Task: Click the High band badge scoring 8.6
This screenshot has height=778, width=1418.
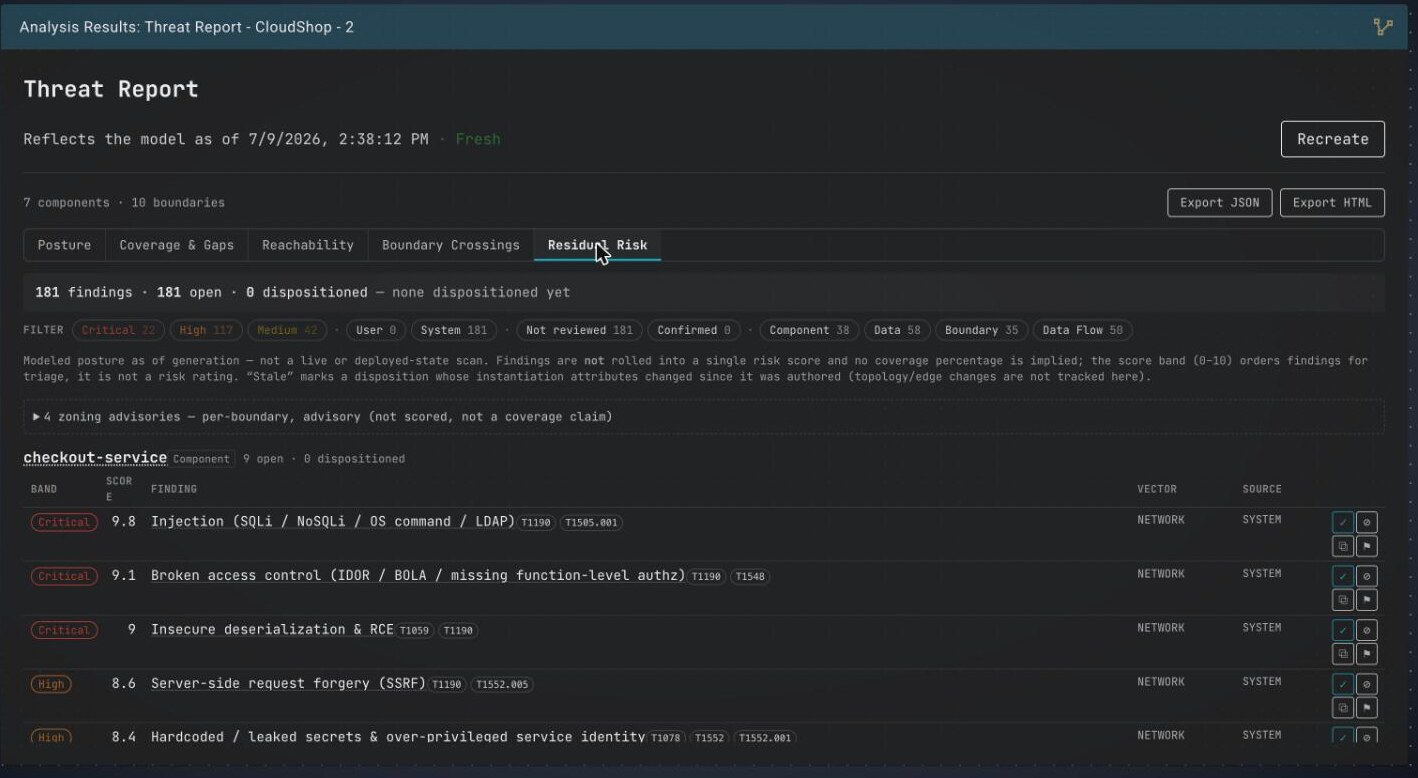Action: (x=51, y=684)
